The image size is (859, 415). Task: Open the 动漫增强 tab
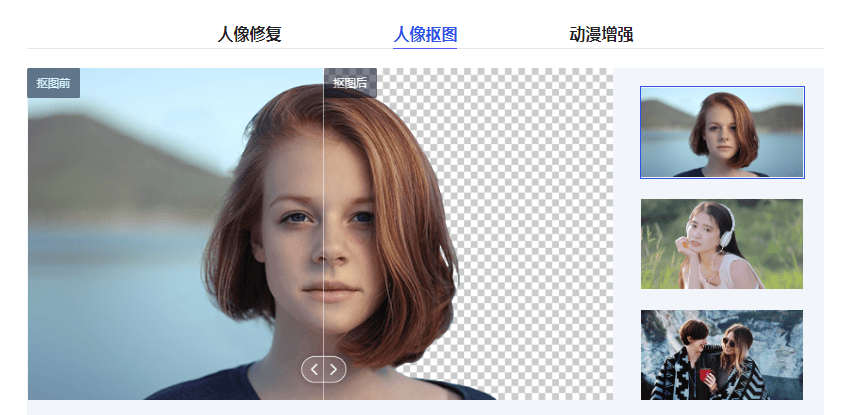601,35
